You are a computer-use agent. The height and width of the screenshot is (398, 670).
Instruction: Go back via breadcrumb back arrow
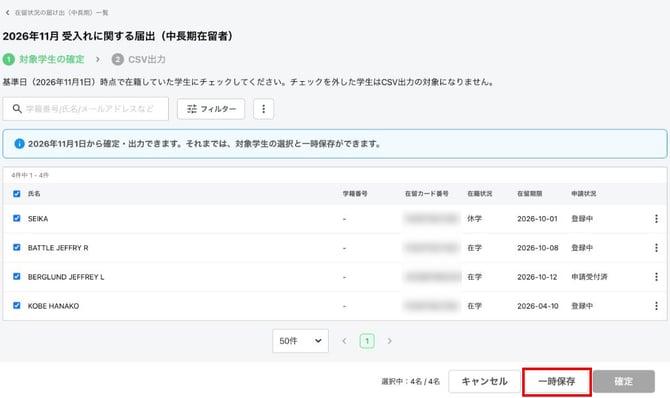(7, 13)
